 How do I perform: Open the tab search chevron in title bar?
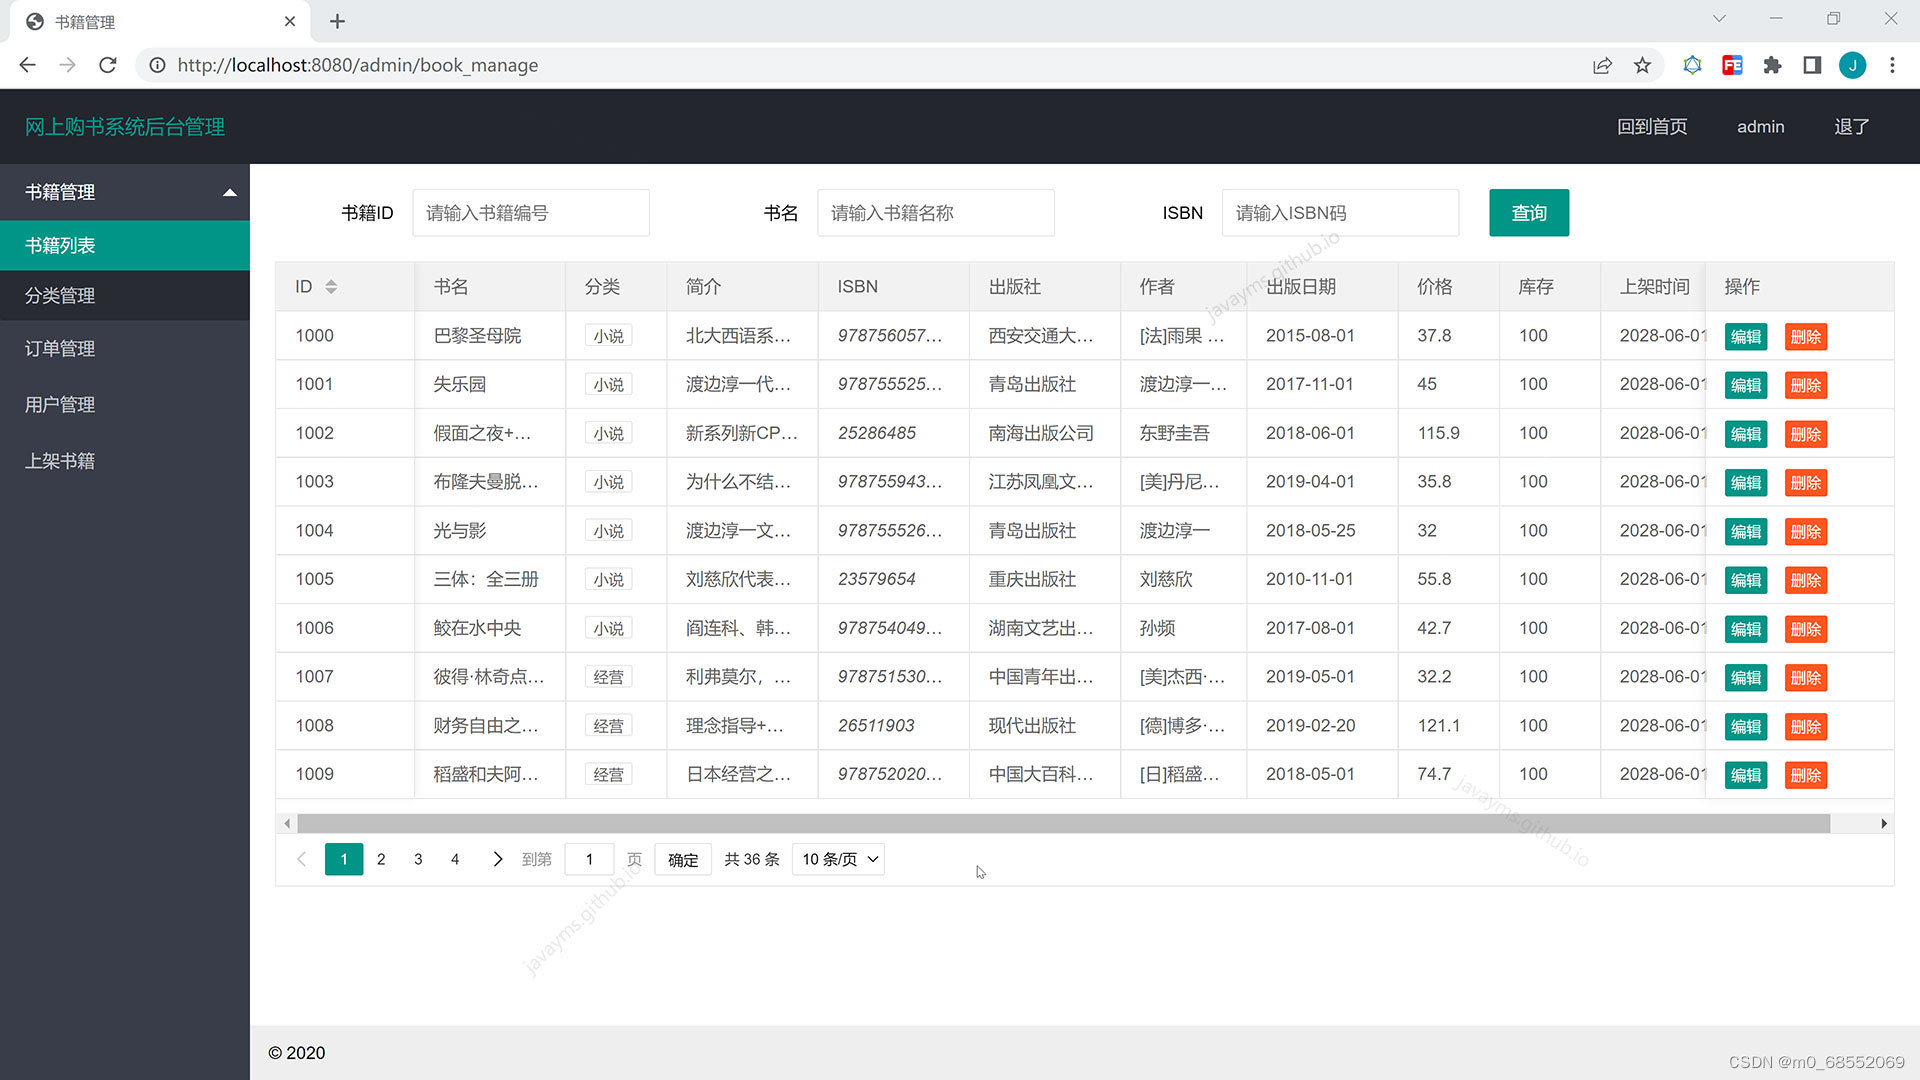[1719, 19]
